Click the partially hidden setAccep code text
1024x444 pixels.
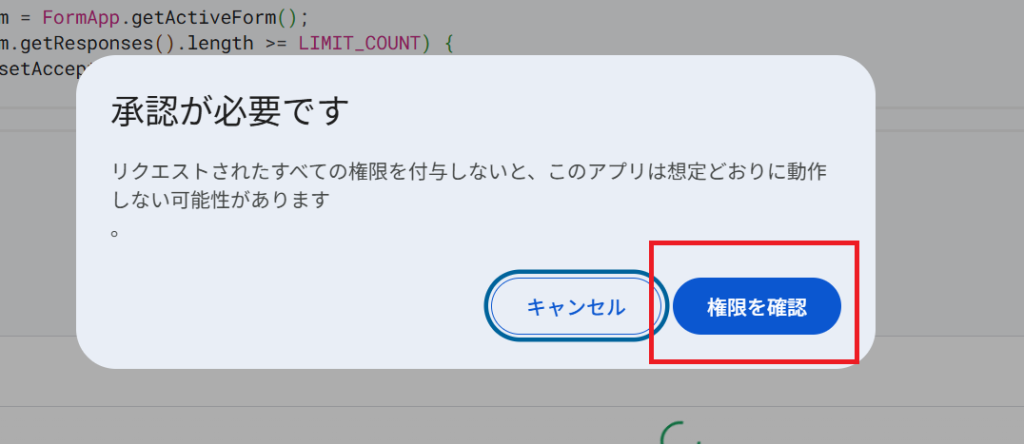point(48,69)
